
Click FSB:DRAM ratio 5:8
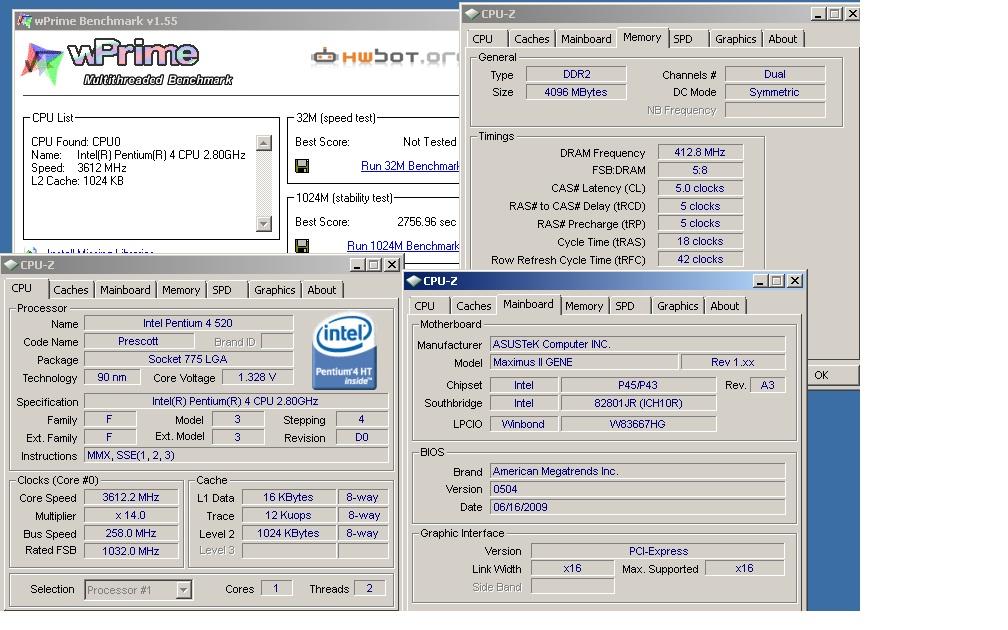(x=700, y=170)
